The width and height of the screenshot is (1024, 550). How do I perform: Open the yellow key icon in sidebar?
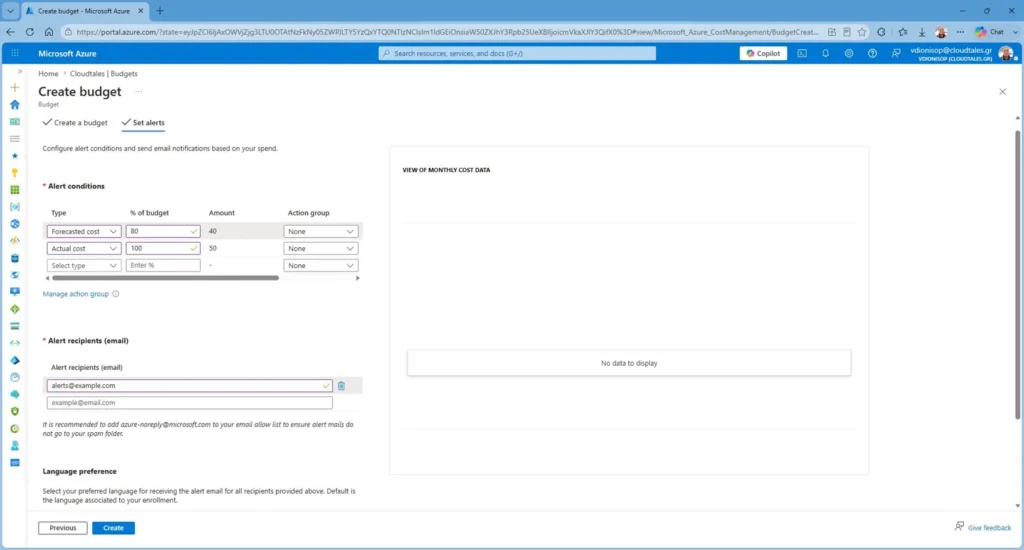(x=14, y=172)
